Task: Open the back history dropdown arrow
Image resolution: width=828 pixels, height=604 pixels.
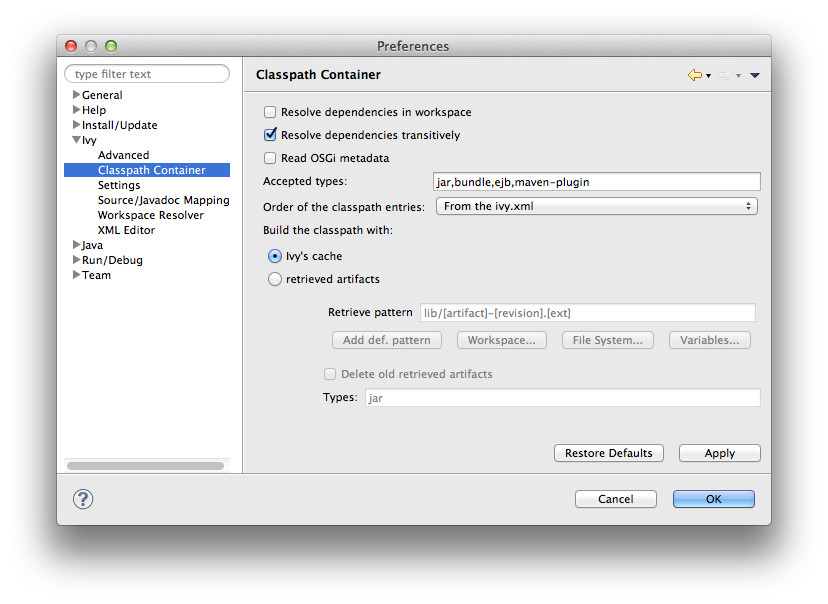Action: pos(708,76)
